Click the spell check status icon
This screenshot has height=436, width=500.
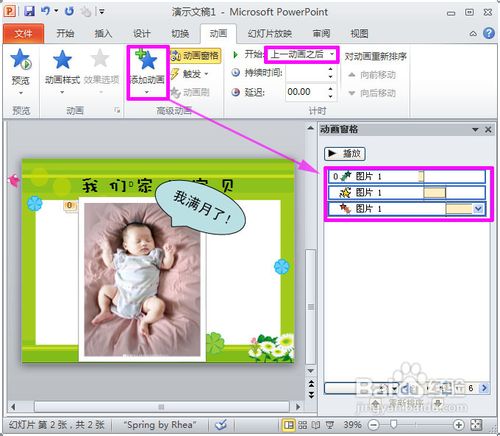pos(221,425)
